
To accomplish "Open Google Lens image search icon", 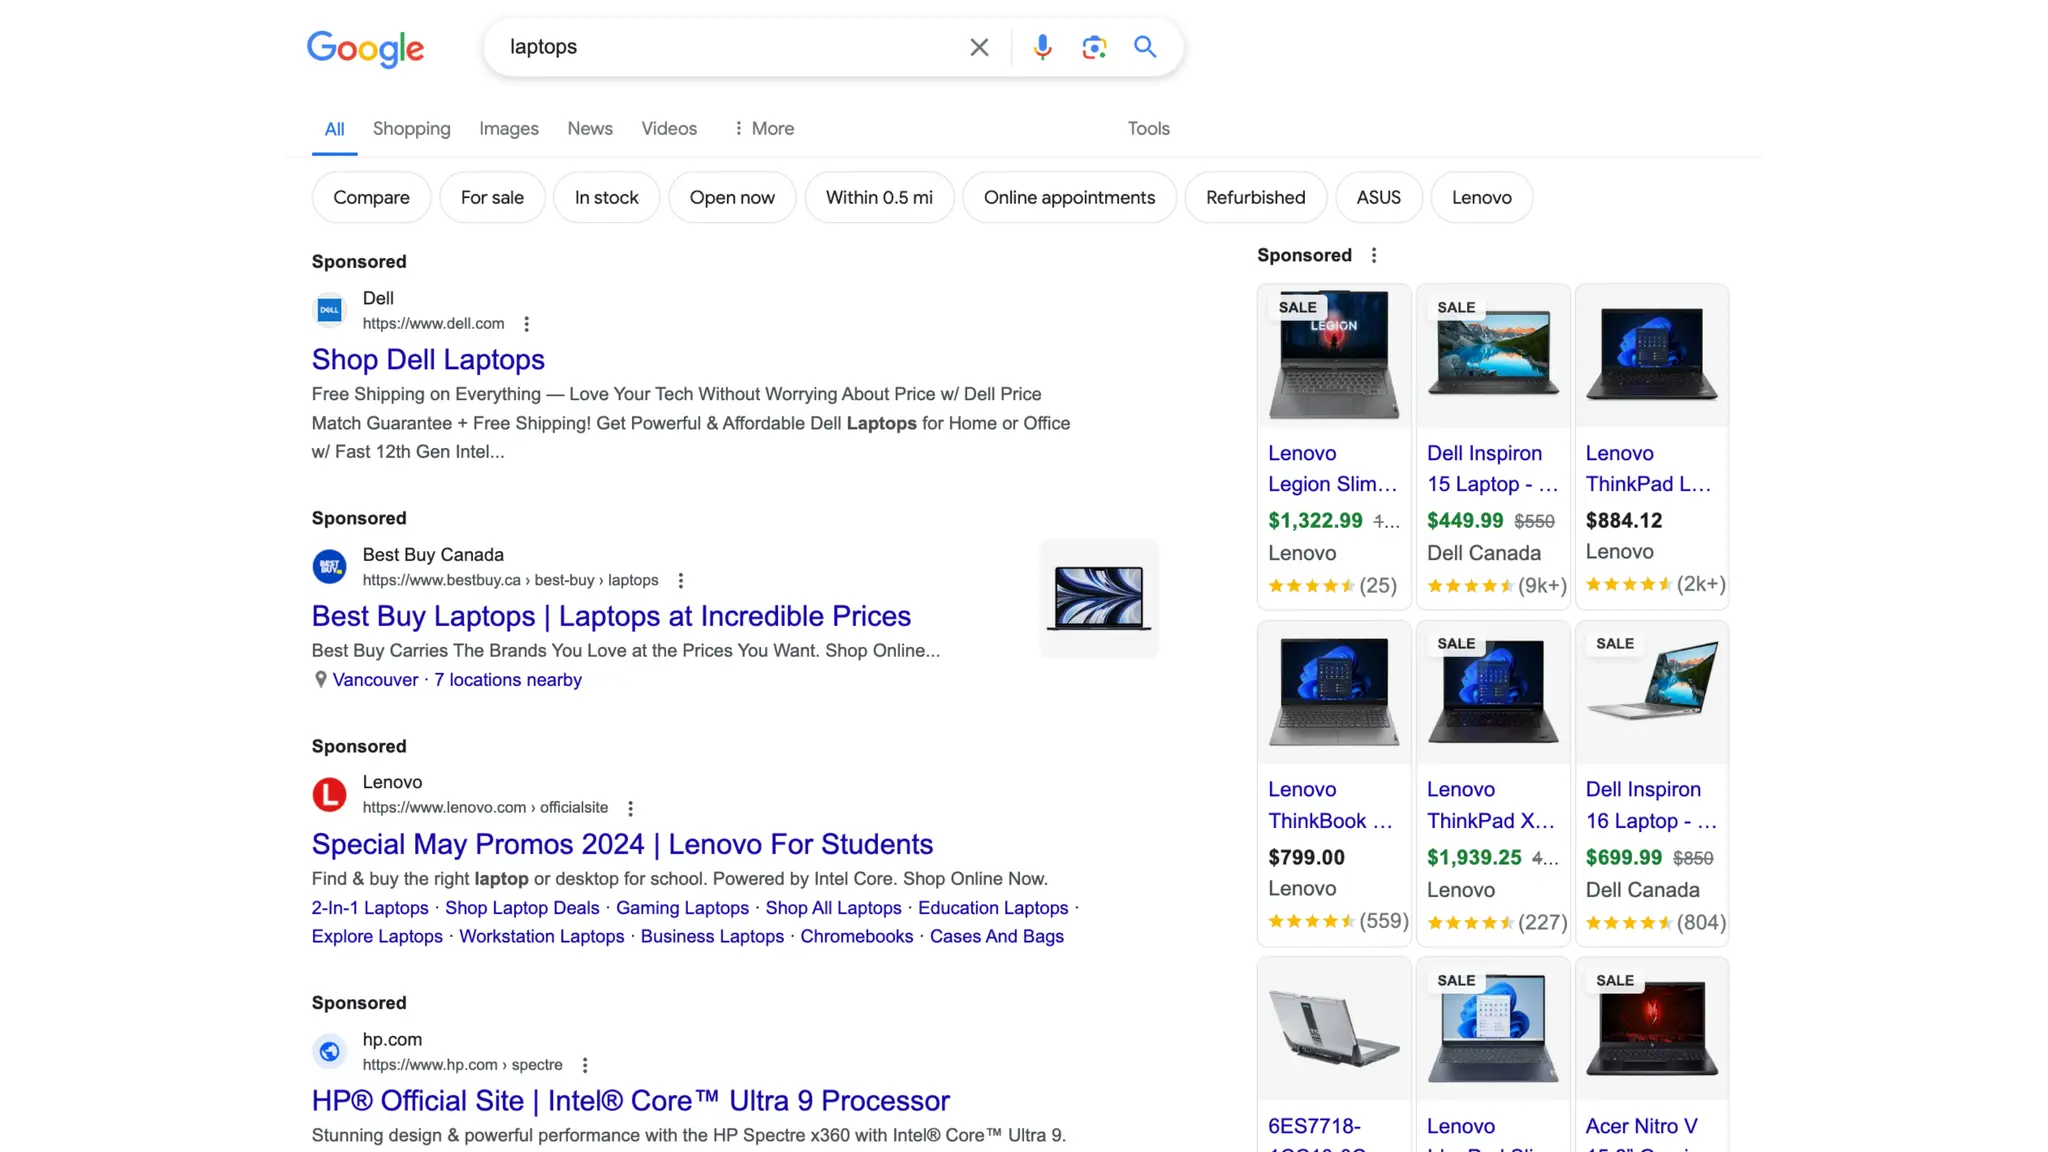I will click(x=1094, y=47).
